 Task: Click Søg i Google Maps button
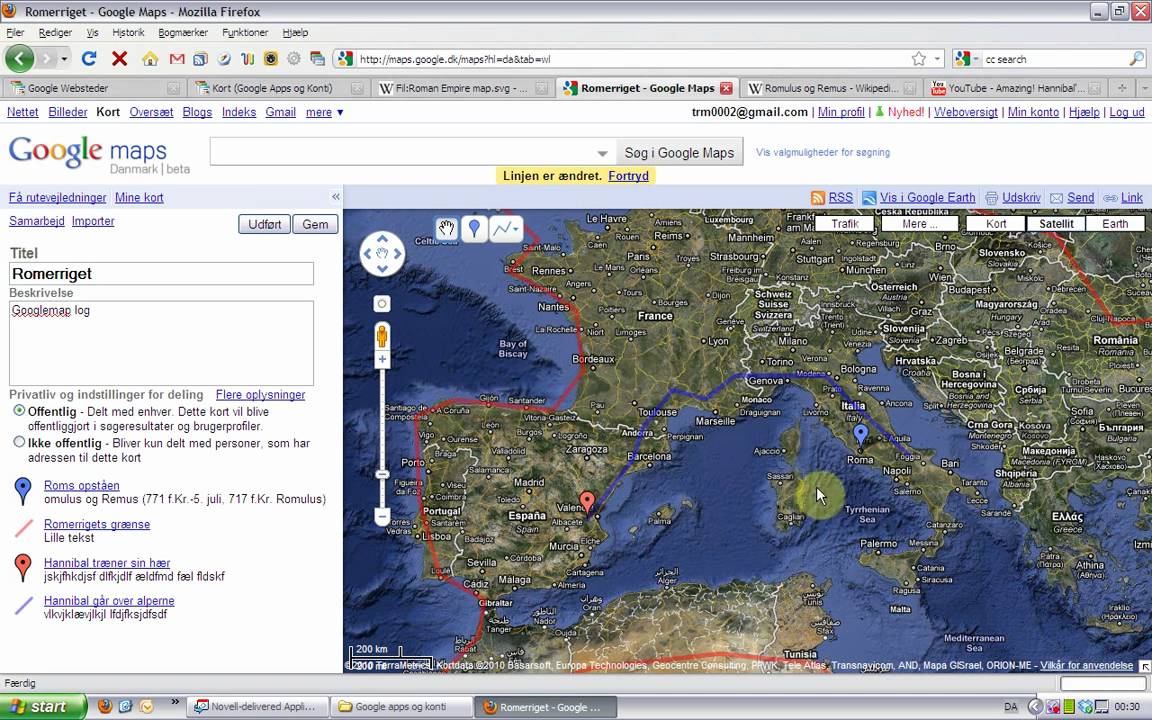click(x=680, y=153)
